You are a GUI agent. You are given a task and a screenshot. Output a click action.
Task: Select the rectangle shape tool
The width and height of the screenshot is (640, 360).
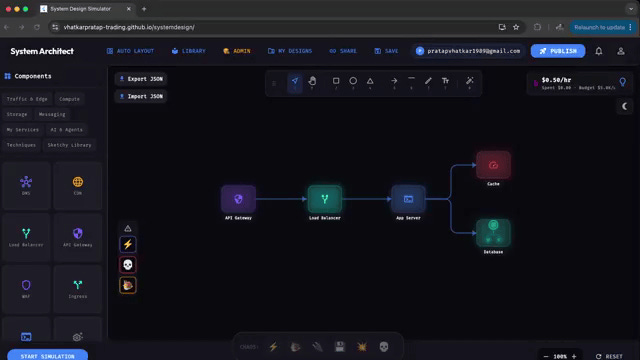coord(336,81)
